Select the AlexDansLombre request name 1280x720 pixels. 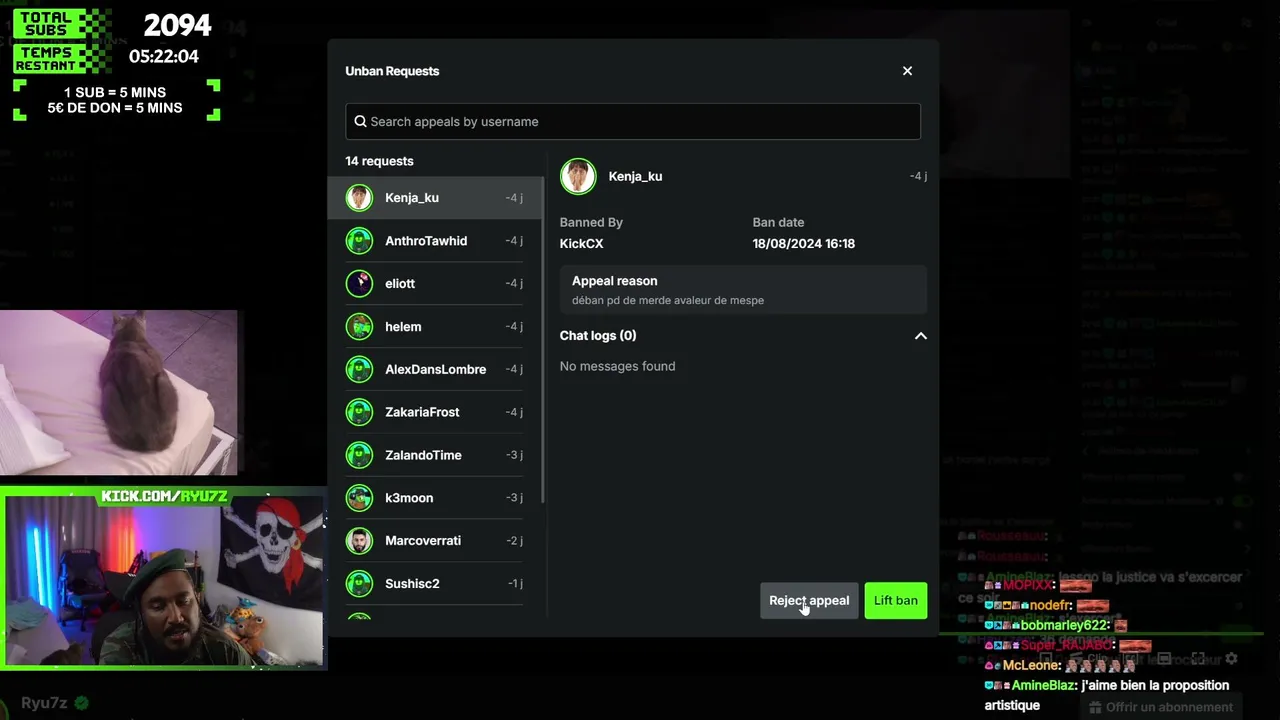(x=435, y=370)
